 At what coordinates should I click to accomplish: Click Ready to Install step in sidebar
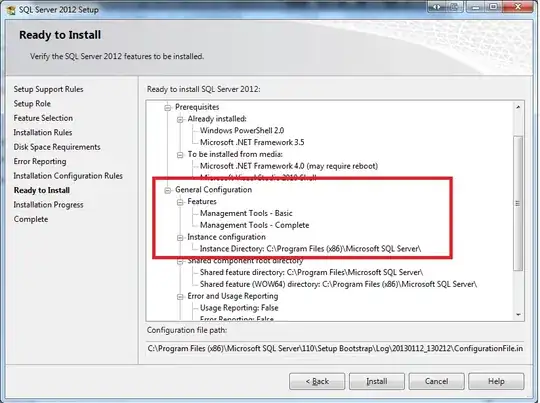pos(42,190)
